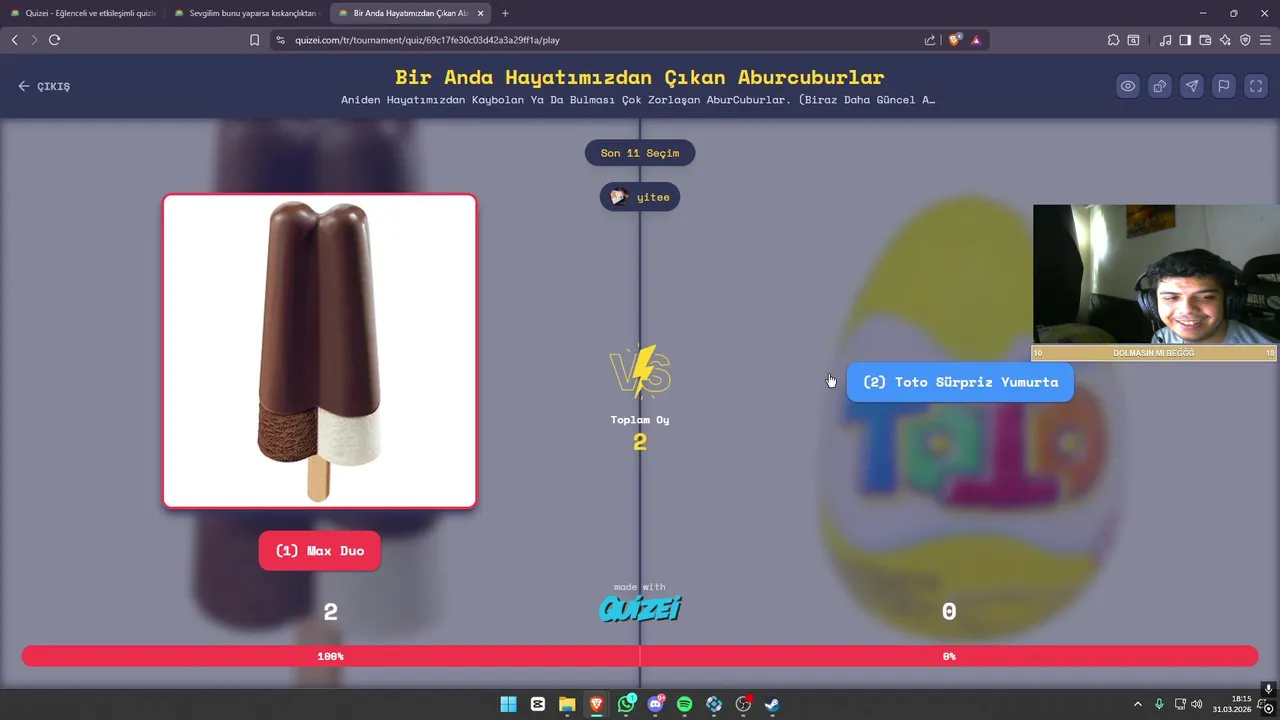This screenshot has width=1280, height=720.
Task: Open Spotify from the taskbar
Action: point(685,704)
